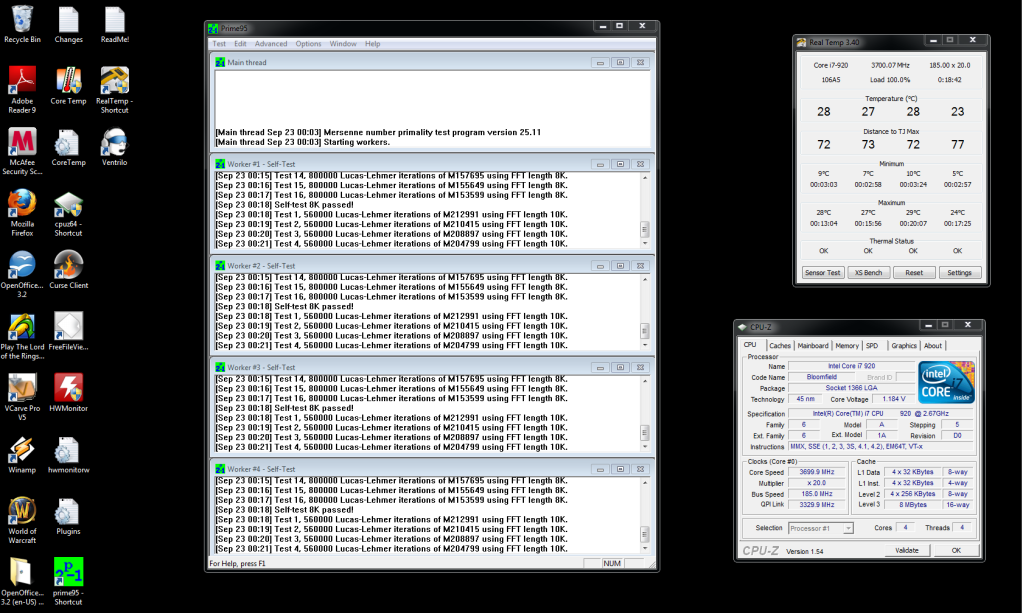Image resolution: width=1023 pixels, height=613 pixels.
Task: Launch VCarve Pro V5 icon
Action: [22, 397]
